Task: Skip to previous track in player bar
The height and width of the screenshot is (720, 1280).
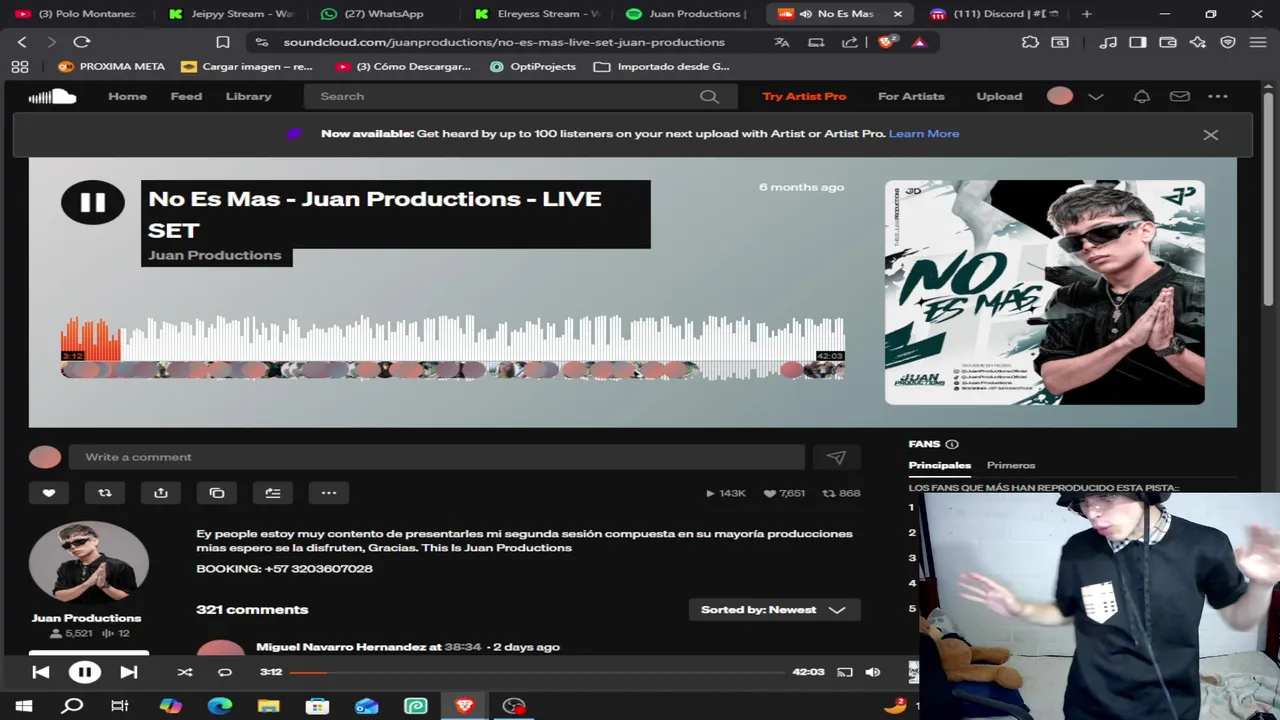Action: 41,672
